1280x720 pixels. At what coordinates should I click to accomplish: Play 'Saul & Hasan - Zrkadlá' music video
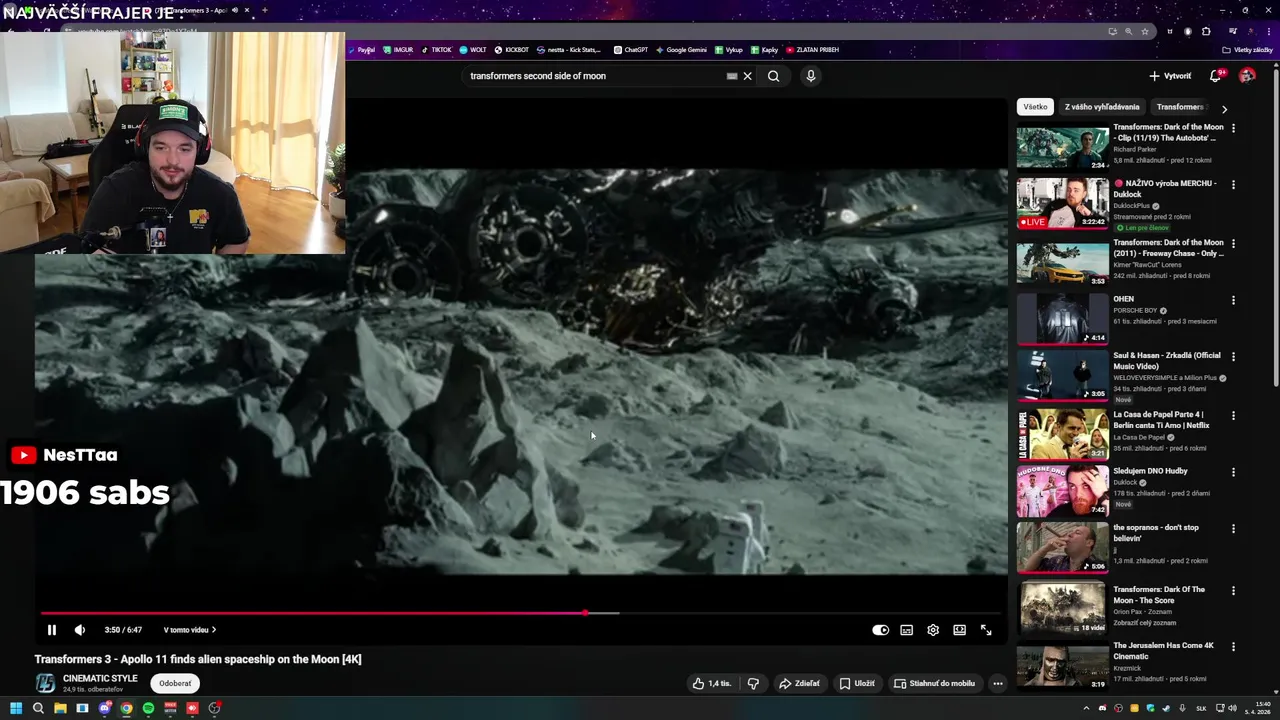point(1062,374)
